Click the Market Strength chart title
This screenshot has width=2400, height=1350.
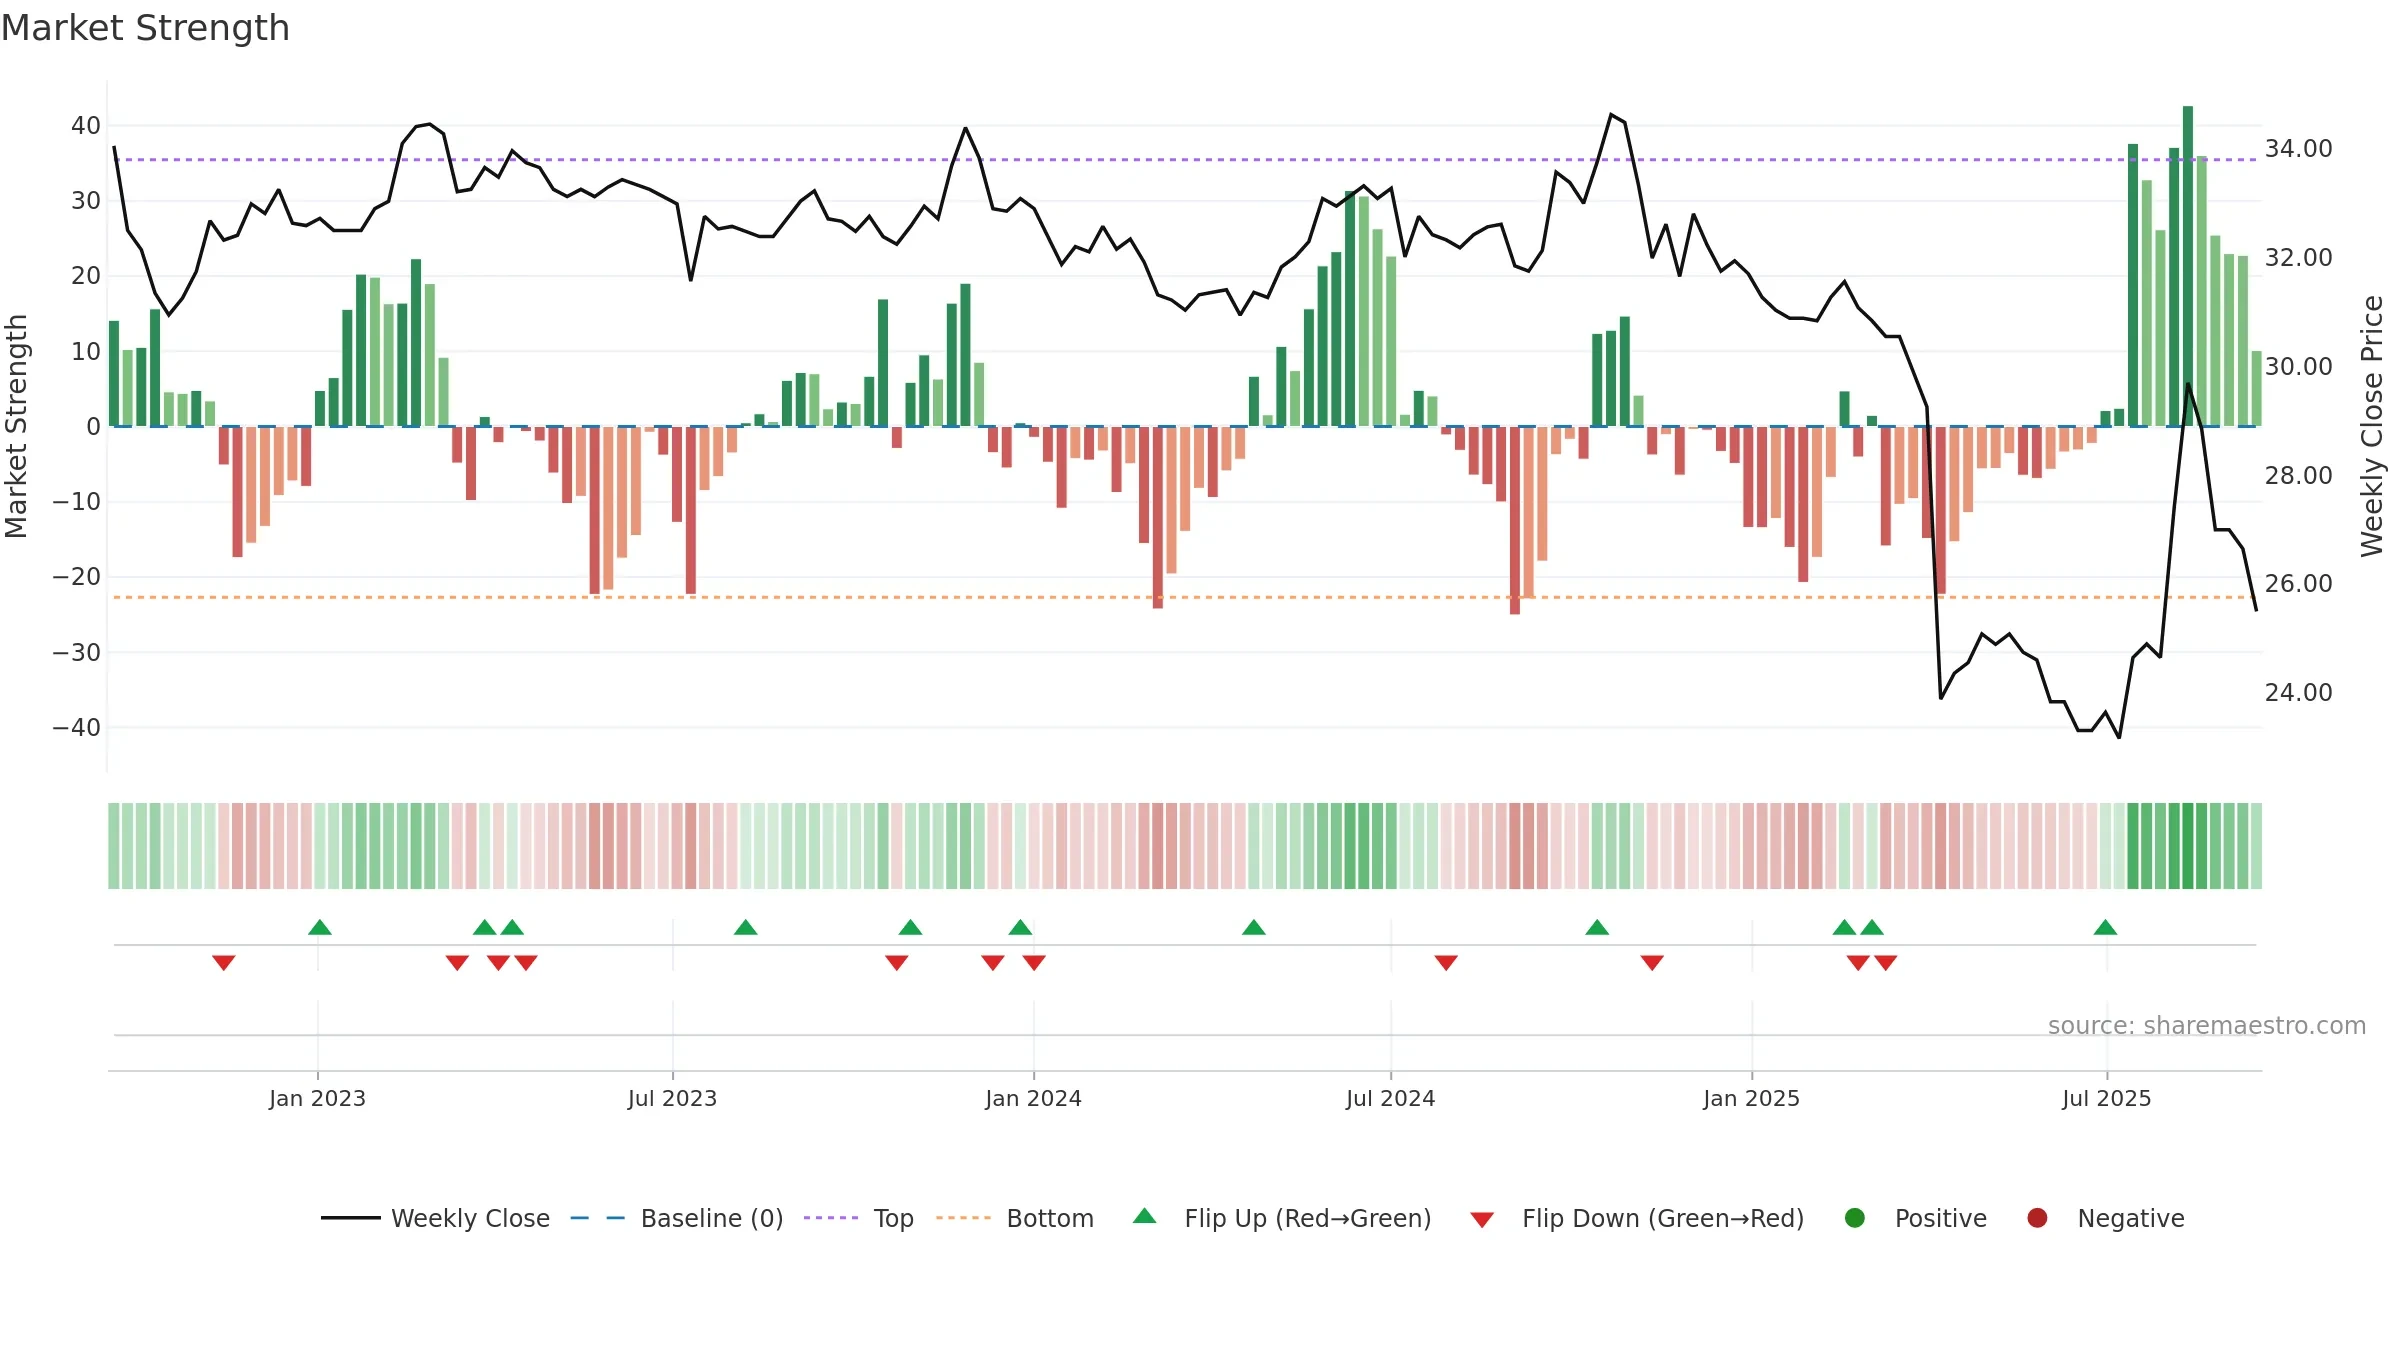[x=145, y=28]
